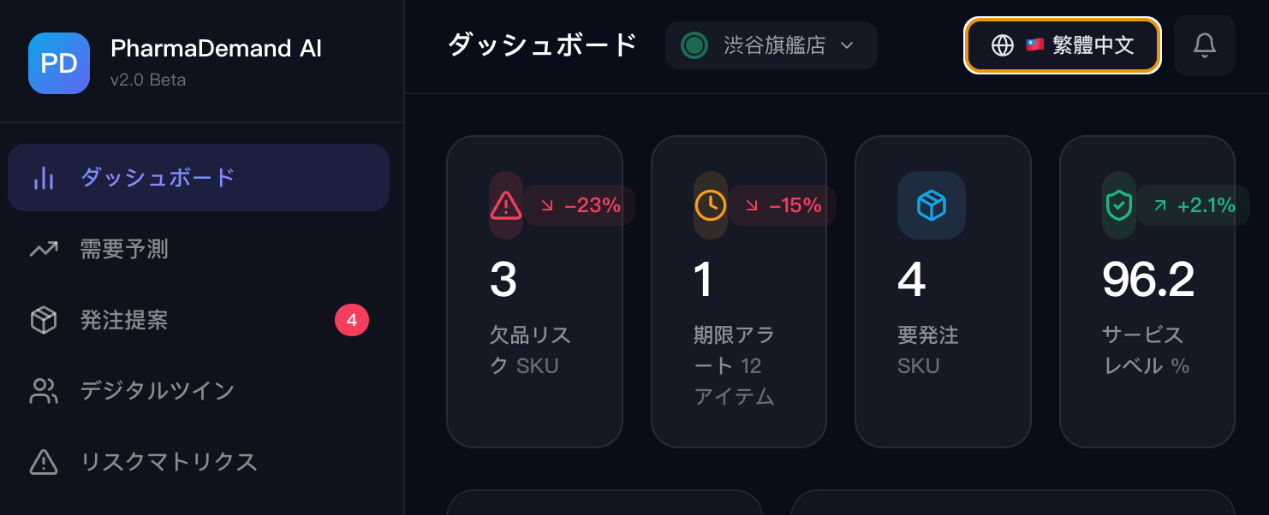Click the bar chart icon beside ダッシュボード
Screen dimensions: 1269x515
coord(44,178)
